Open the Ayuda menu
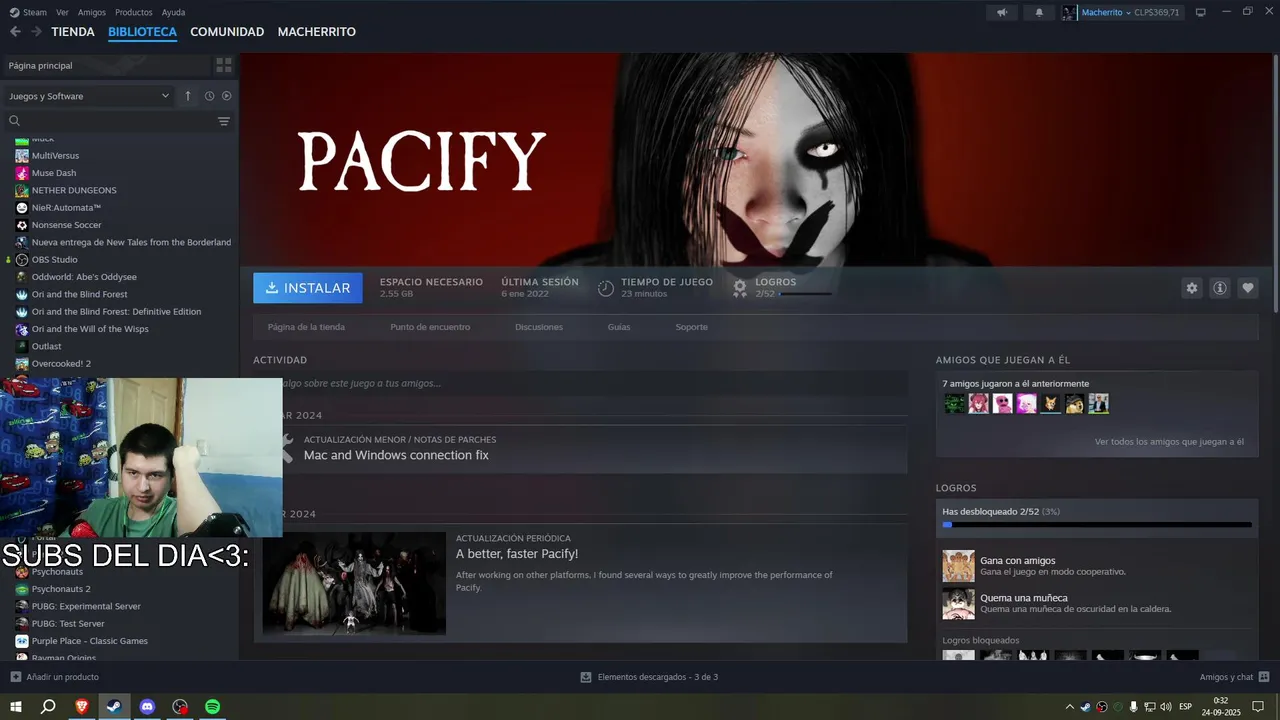The width and height of the screenshot is (1280, 720). [x=173, y=12]
